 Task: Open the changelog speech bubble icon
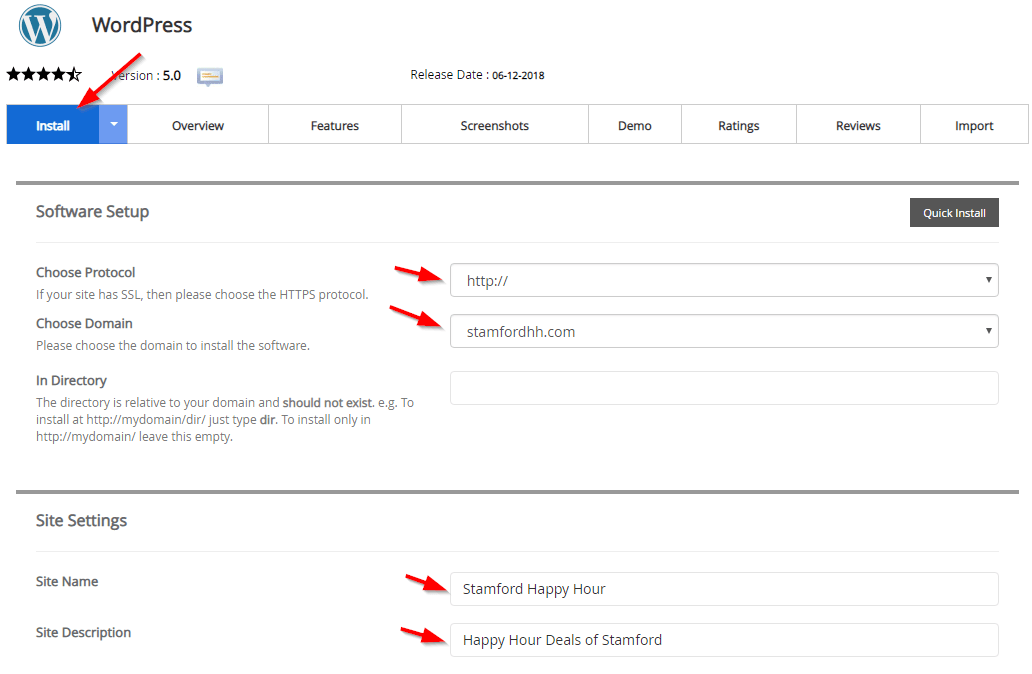[x=210, y=76]
